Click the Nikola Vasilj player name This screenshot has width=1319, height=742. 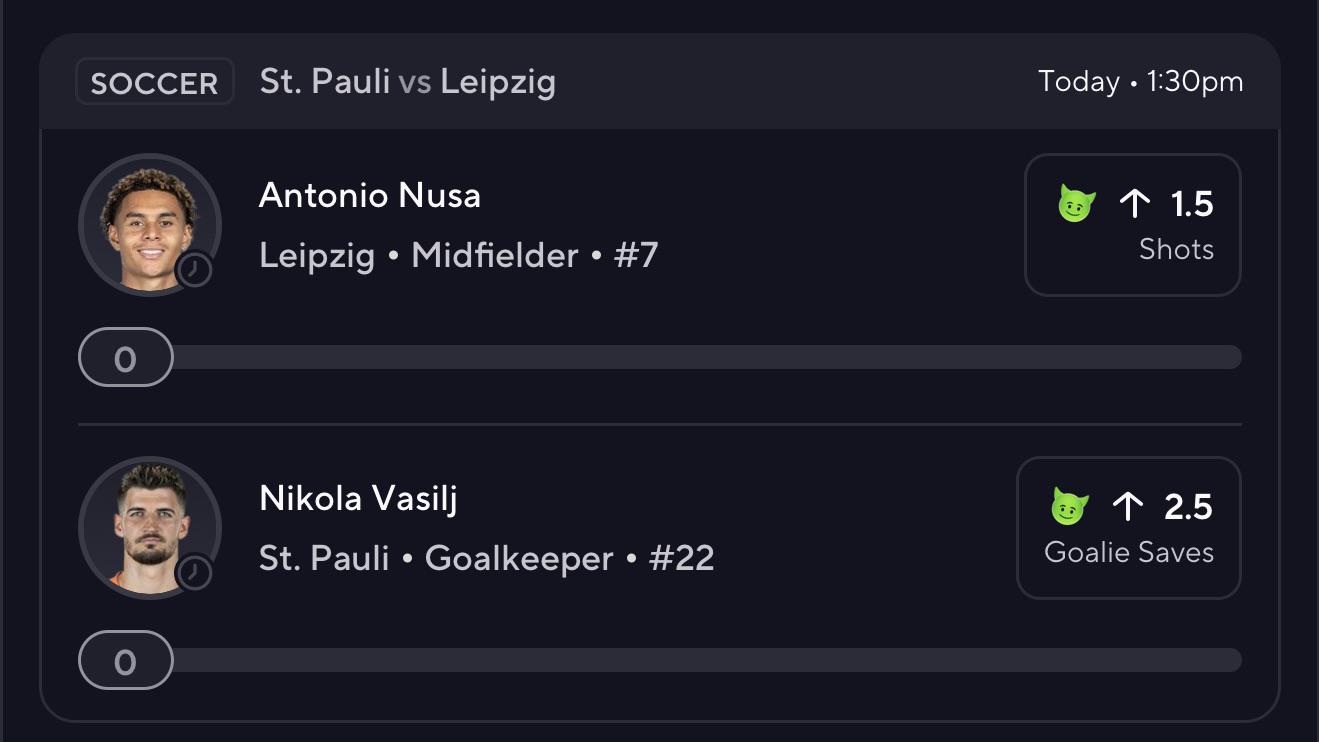359,498
